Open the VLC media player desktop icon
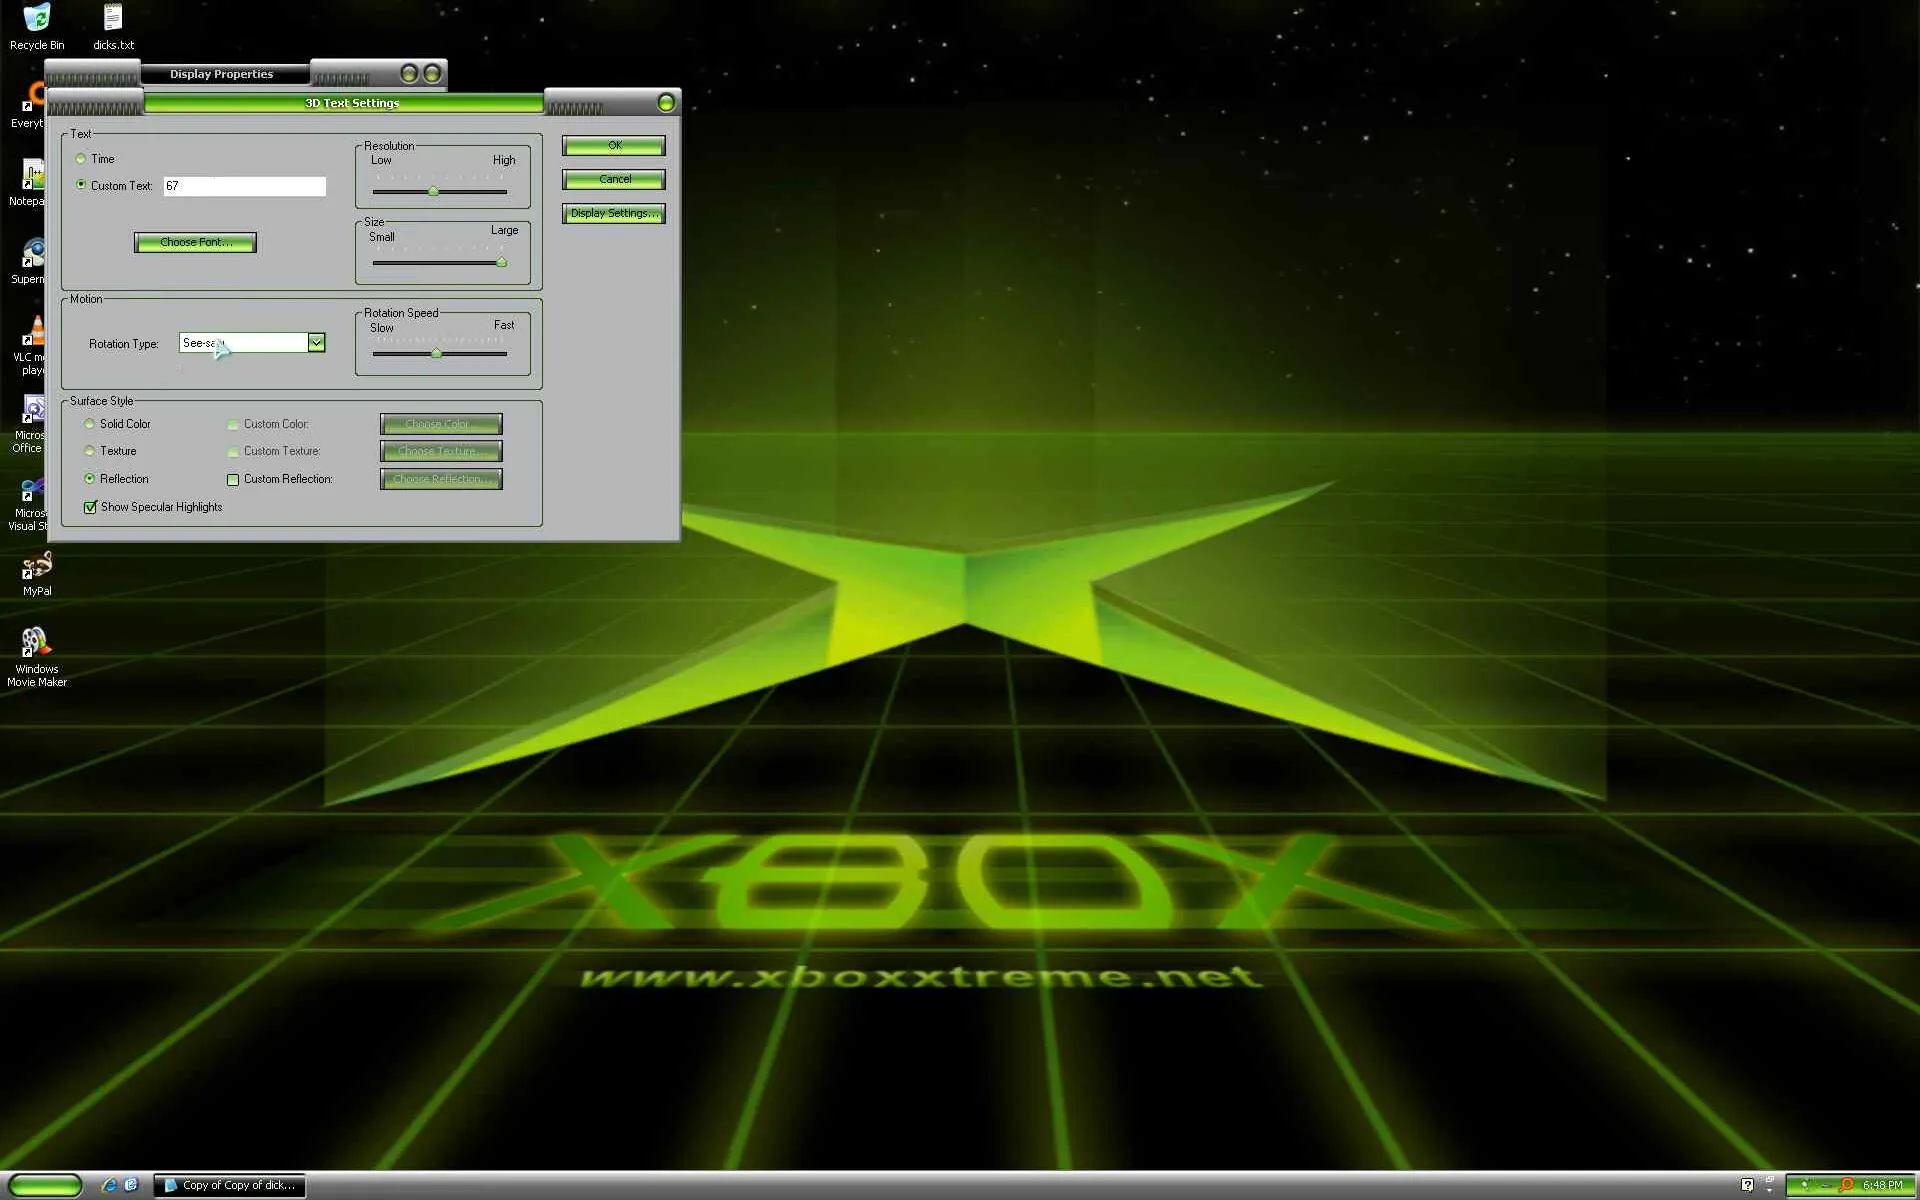1920x1200 pixels. click(x=36, y=332)
